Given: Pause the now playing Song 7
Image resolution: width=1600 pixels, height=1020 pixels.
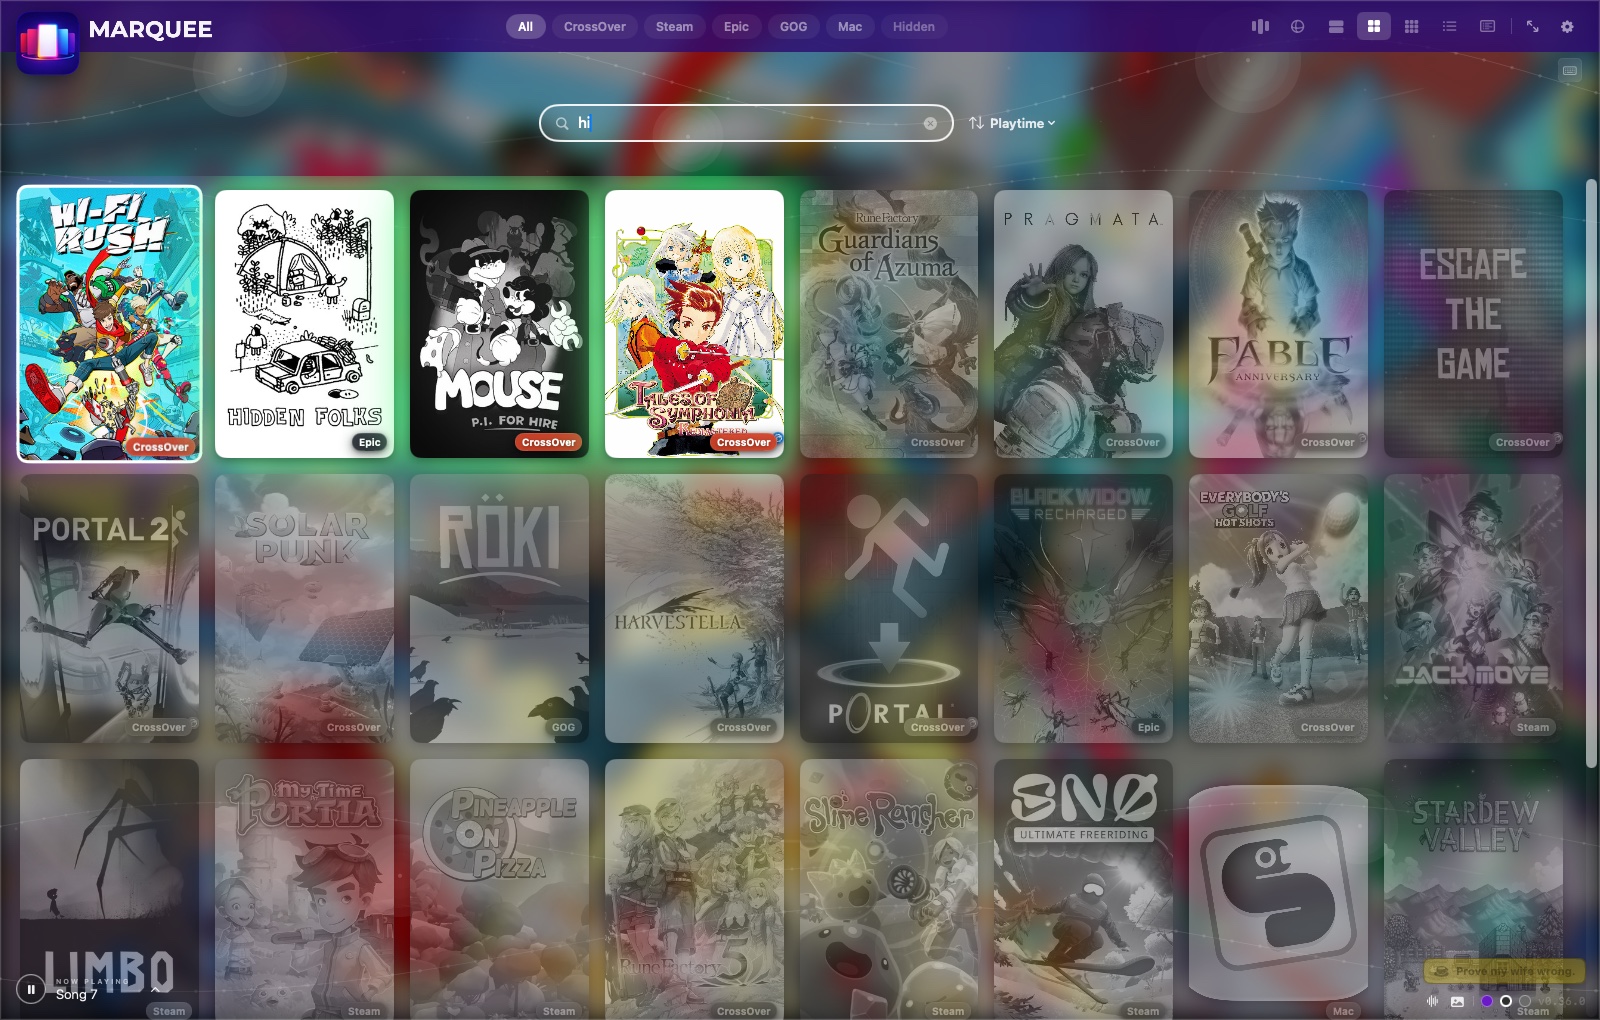Looking at the screenshot, I should pyautogui.click(x=31, y=990).
